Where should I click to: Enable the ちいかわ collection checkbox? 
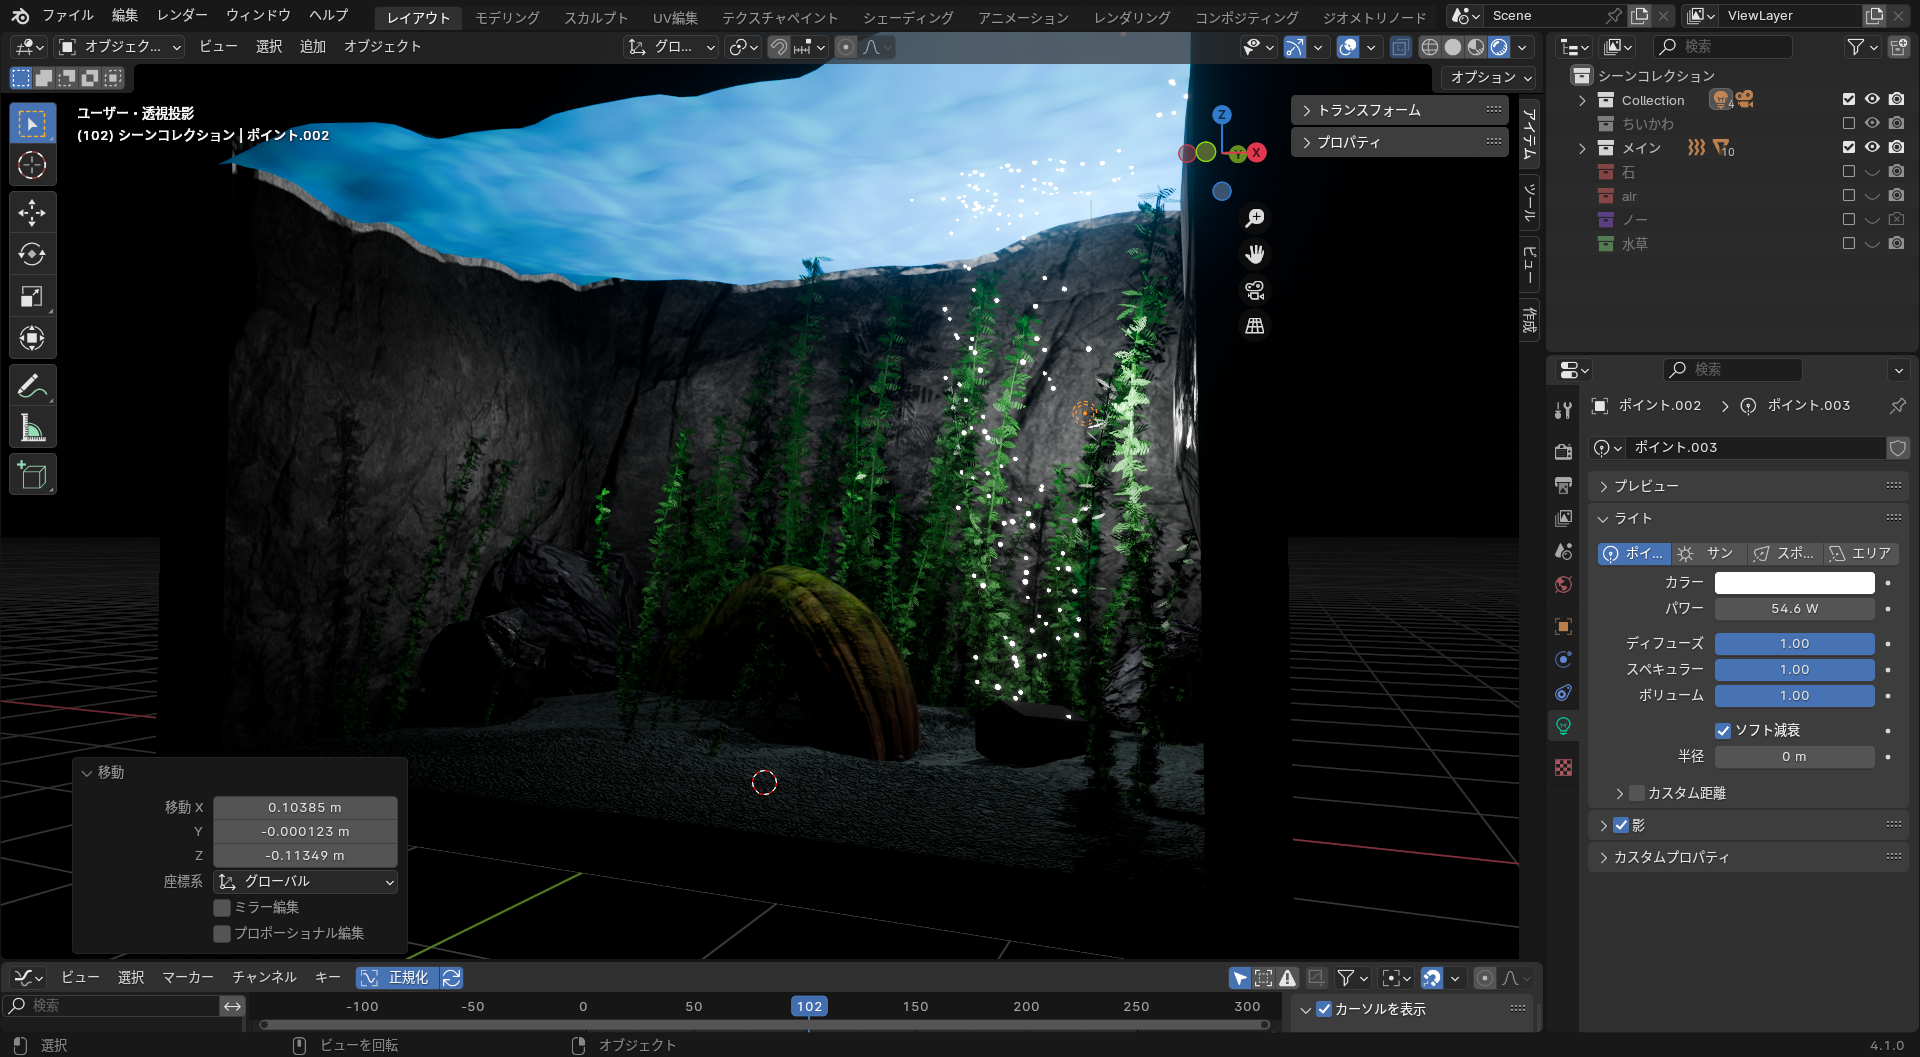1849,123
